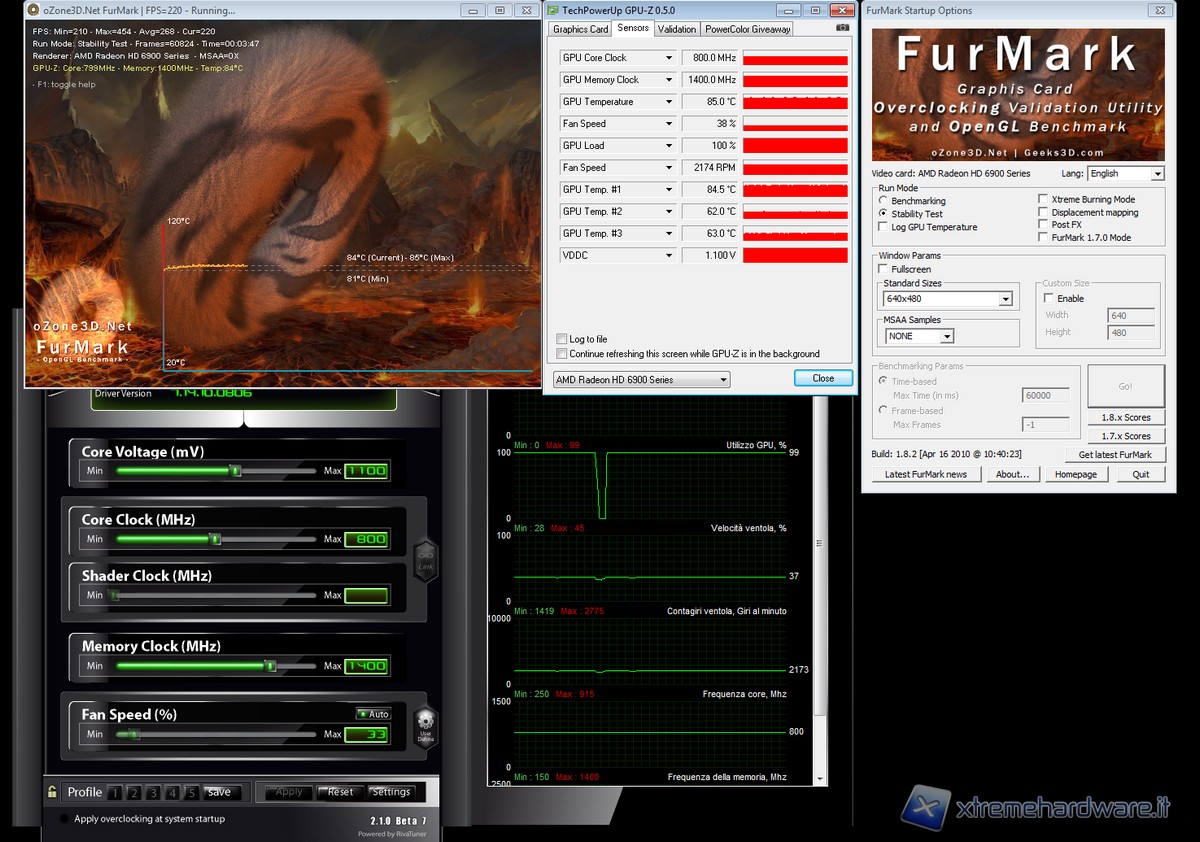Click the GPU-Z Close button
The image size is (1200, 842).
823,378
